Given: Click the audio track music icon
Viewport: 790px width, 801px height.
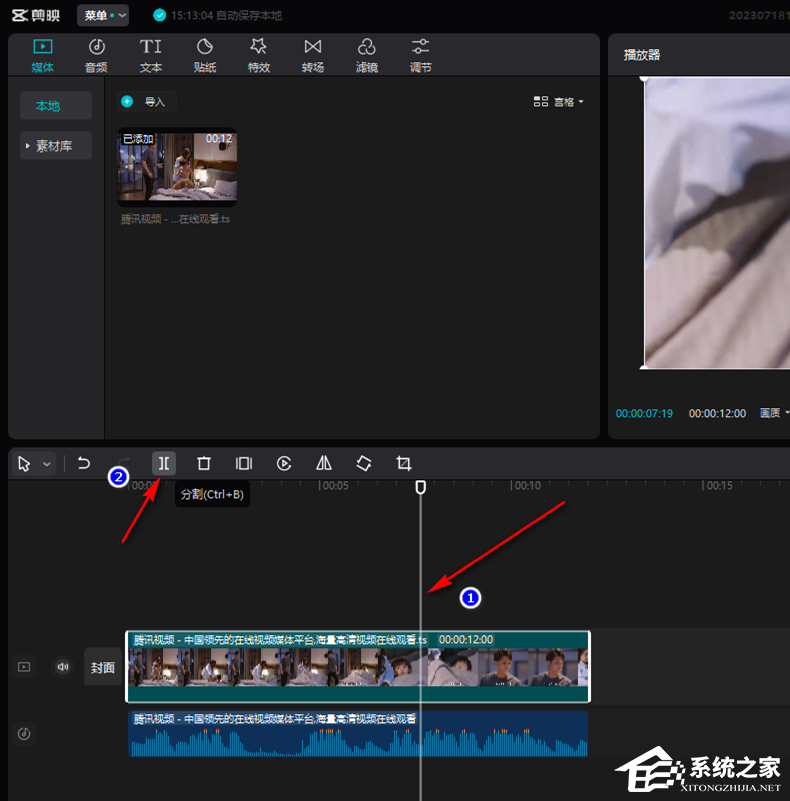Looking at the screenshot, I should (24, 734).
